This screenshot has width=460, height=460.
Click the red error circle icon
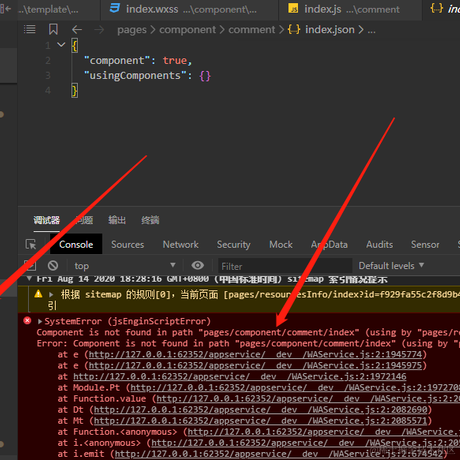click(x=27, y=321)
